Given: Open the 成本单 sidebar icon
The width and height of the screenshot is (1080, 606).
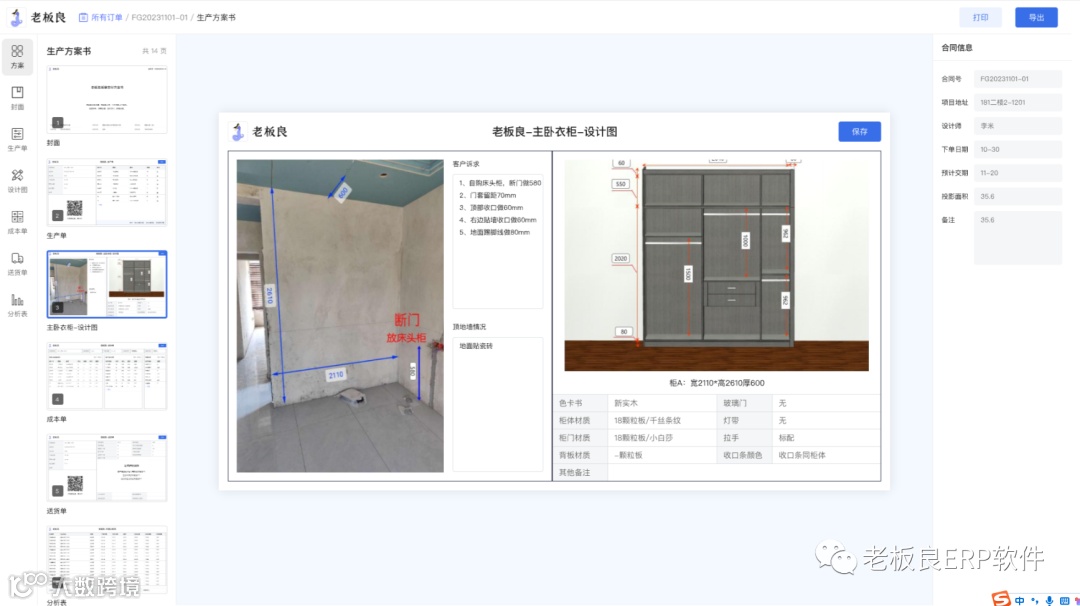Looking at the screenshot, I should [17, 222].
